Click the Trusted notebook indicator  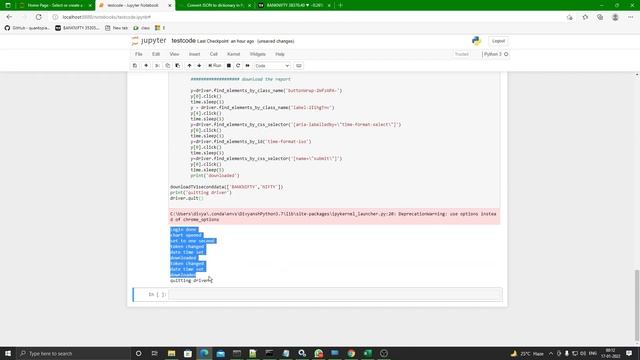462,54
